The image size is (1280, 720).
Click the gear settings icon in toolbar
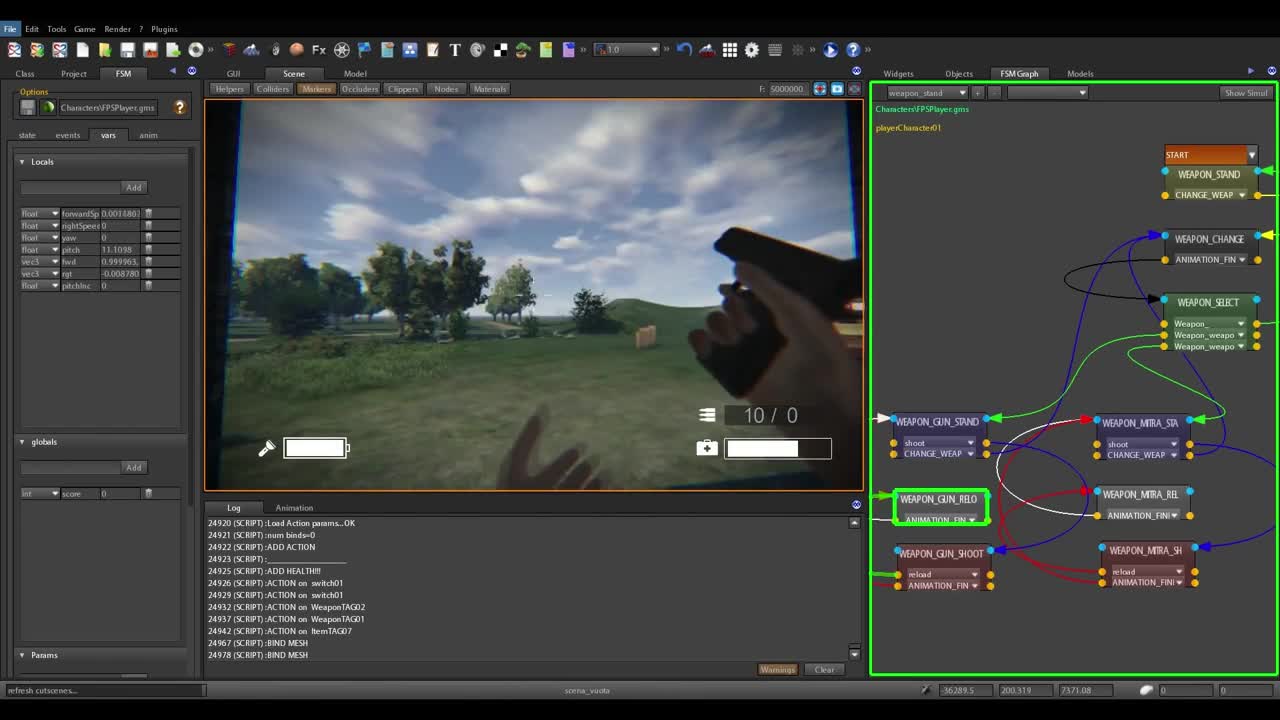tap(751, 50)
